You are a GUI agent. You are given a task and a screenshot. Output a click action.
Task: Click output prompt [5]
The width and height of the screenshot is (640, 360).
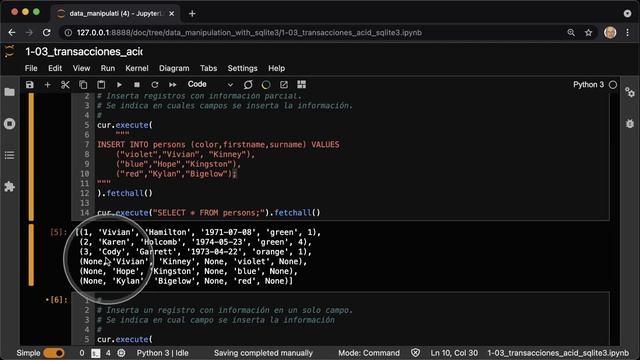(58, 232)
